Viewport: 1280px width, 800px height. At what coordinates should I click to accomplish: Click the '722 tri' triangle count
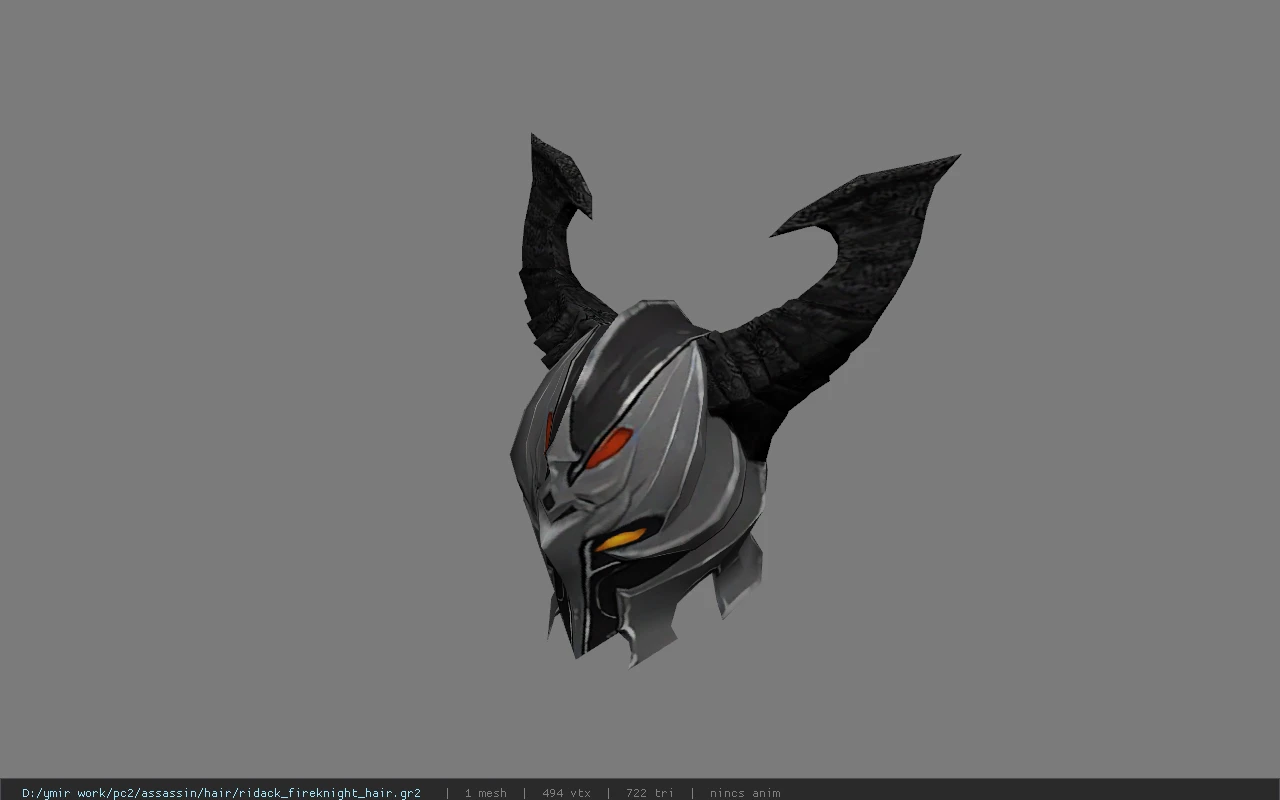[650, 793]
